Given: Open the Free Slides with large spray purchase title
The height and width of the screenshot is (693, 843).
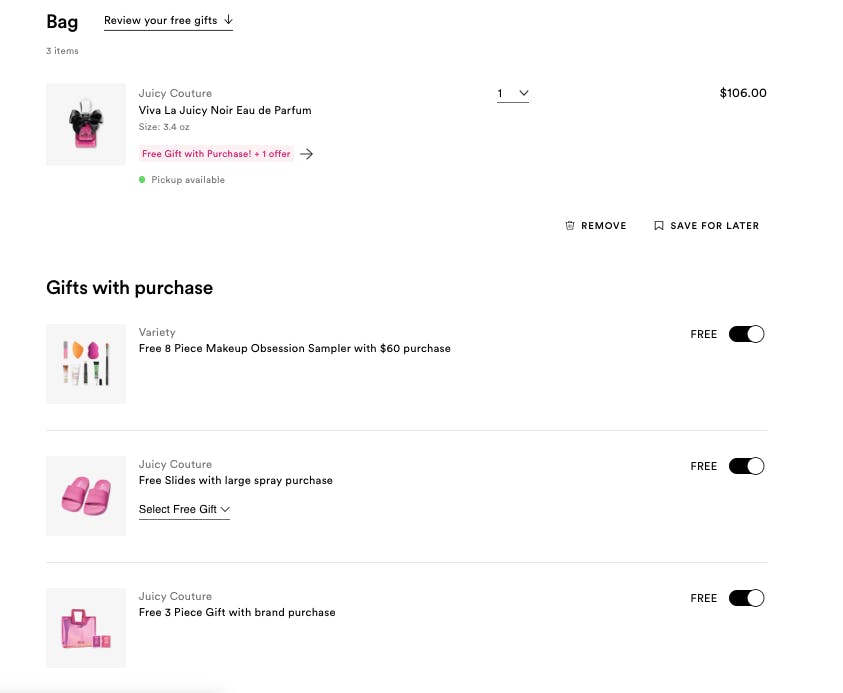Looking at the screenshot, I should 235,481.
